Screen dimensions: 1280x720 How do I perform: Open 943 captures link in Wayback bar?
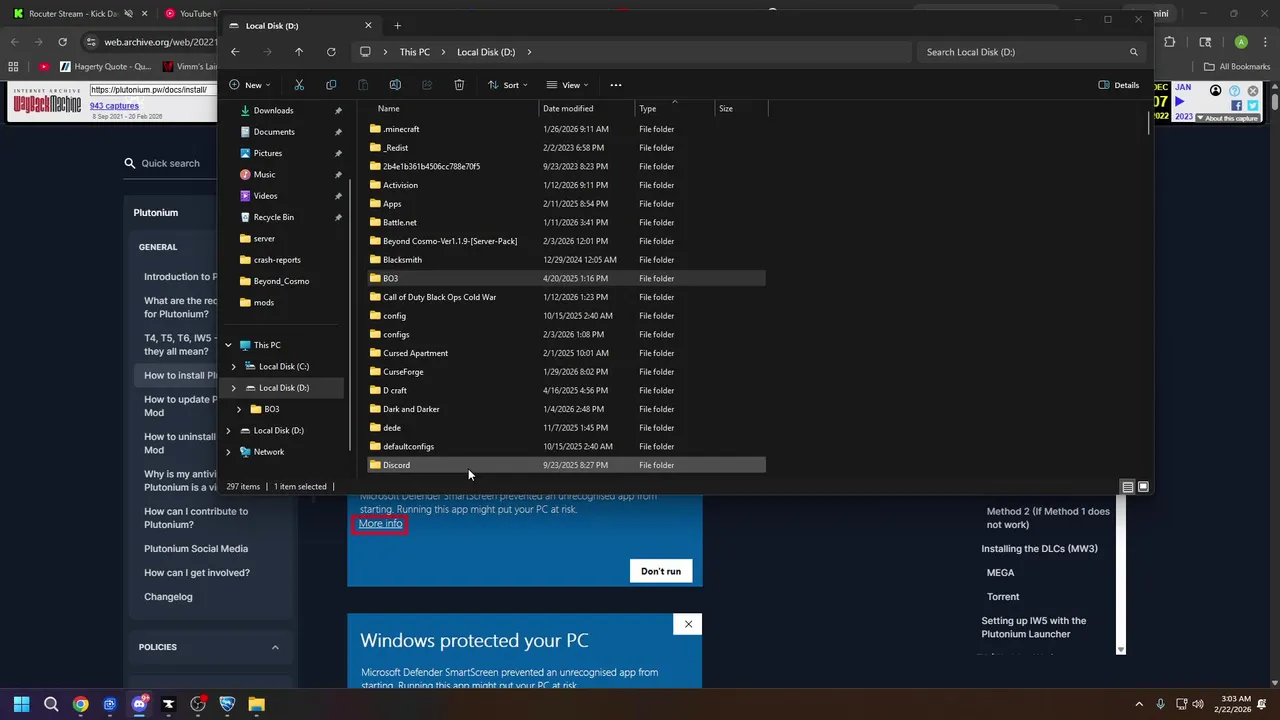point(114,106)
